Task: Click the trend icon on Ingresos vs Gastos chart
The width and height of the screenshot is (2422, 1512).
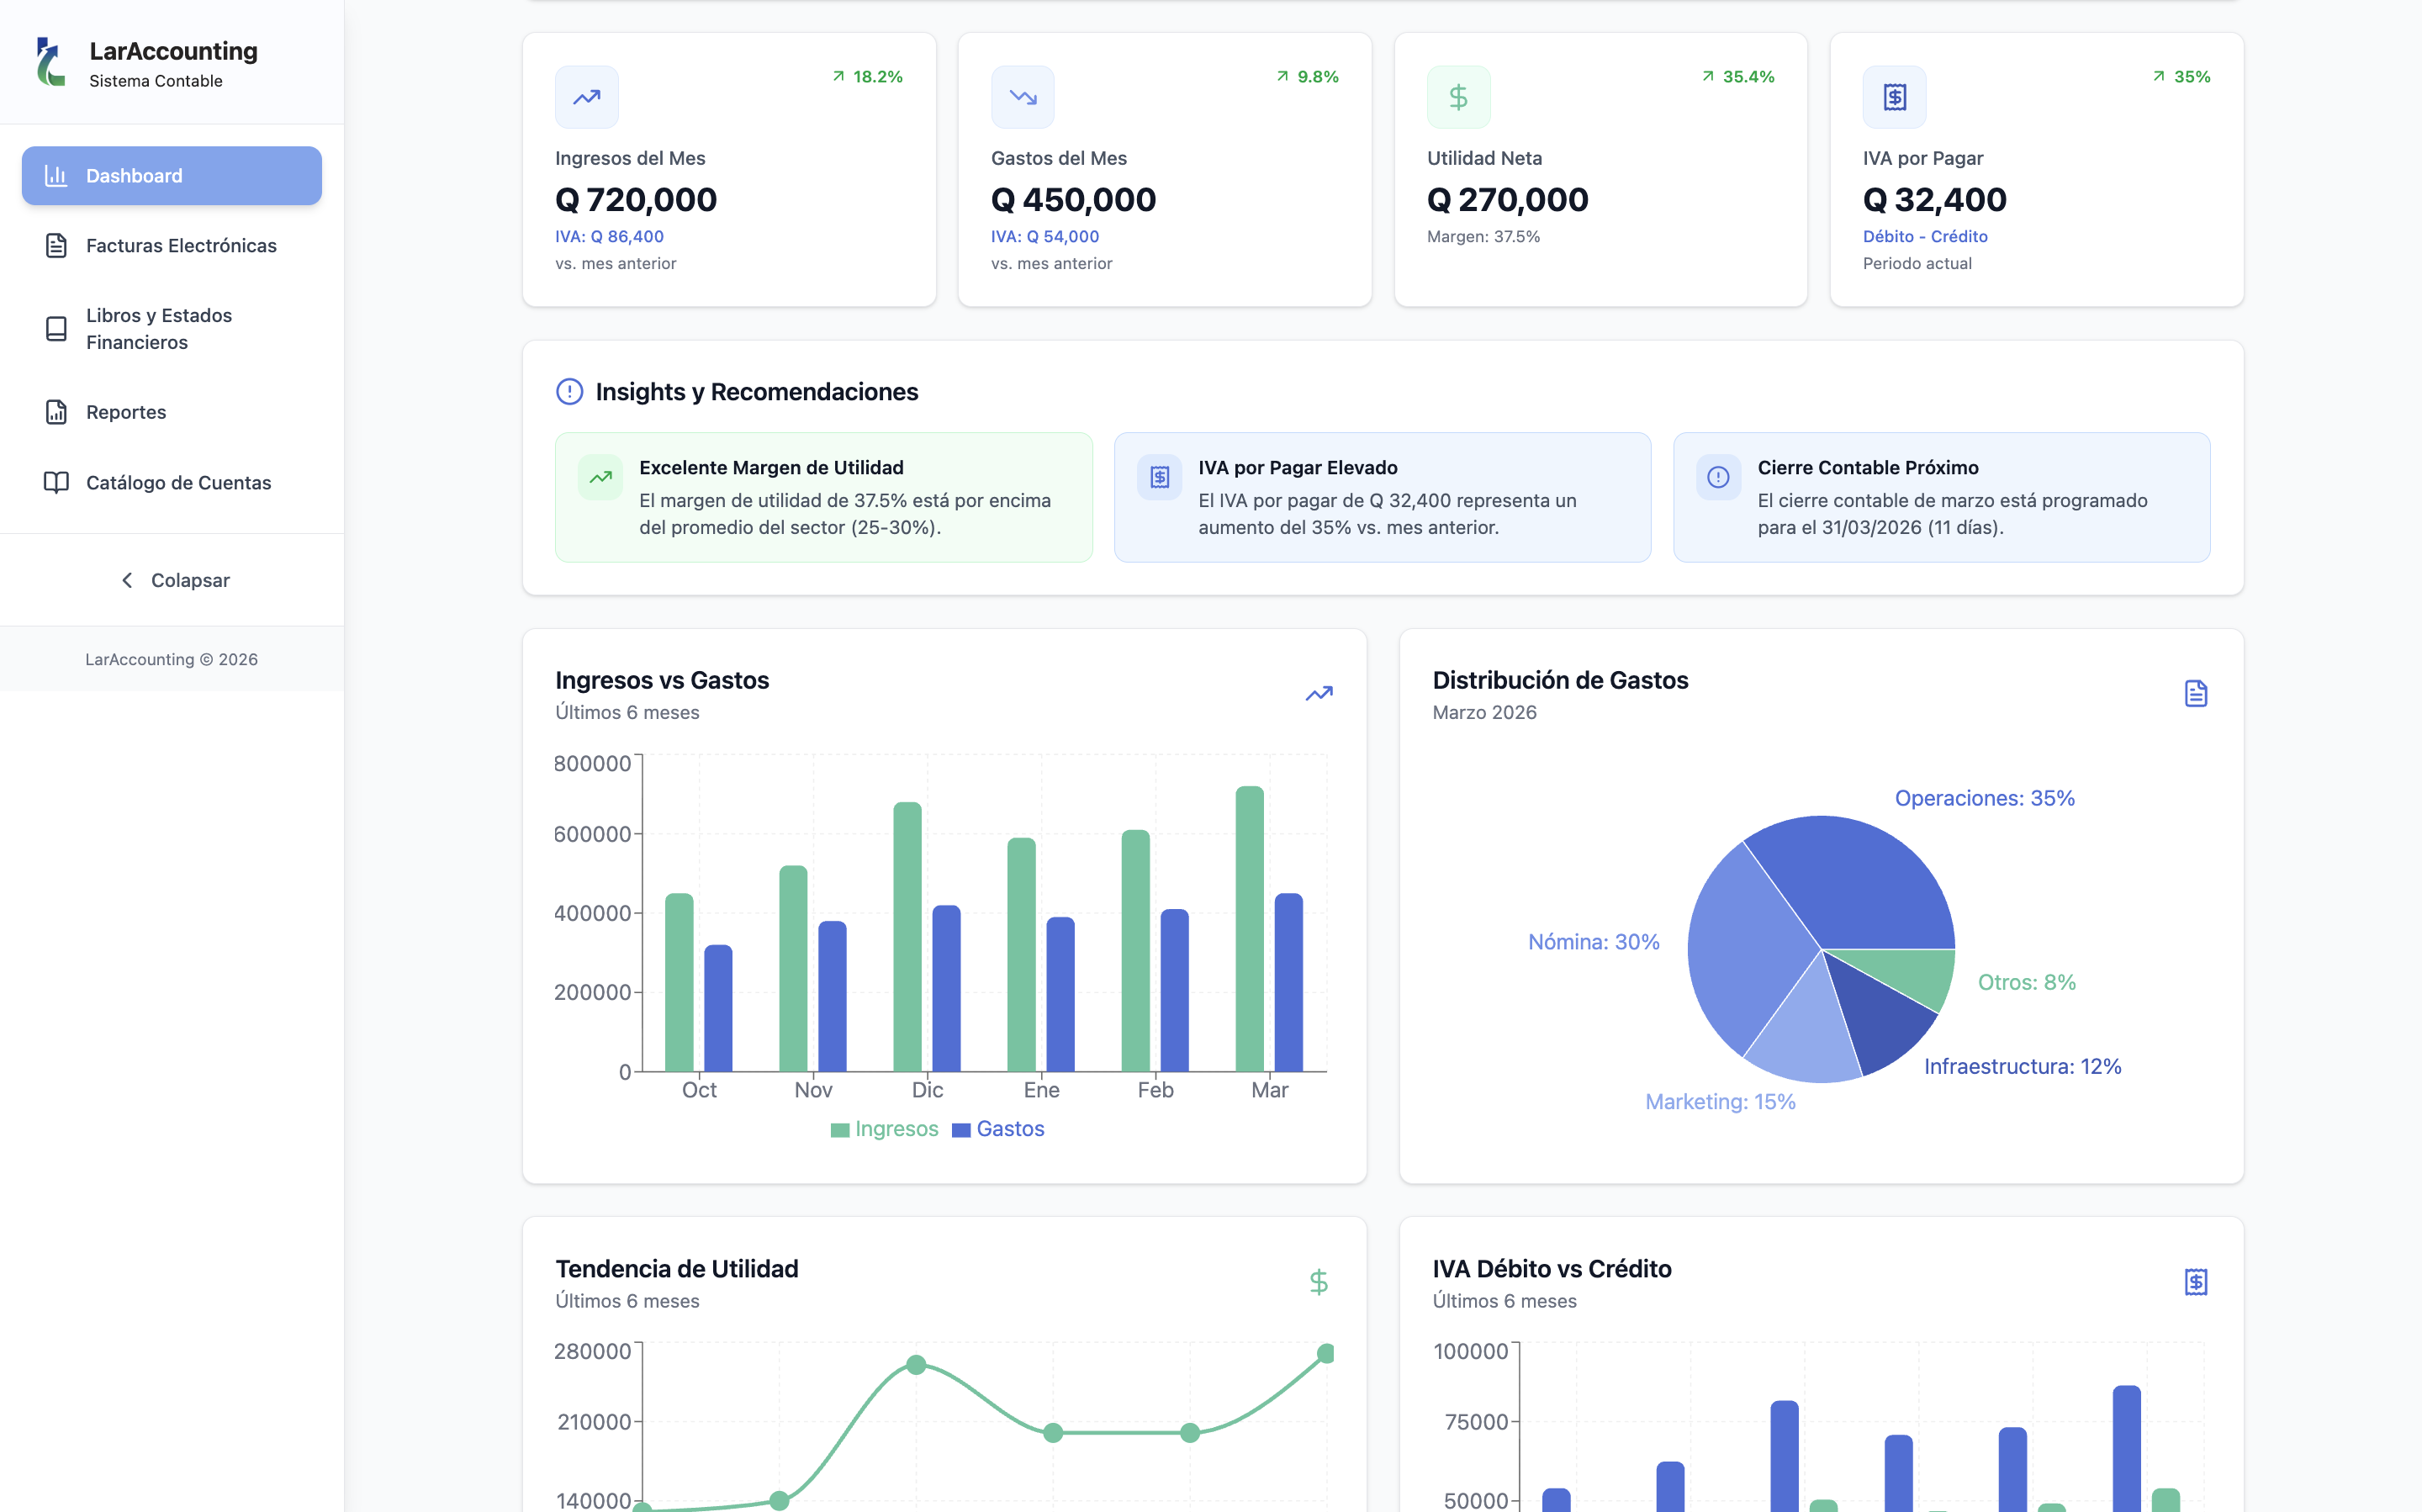Action: pyautogui.click(x=1319, y=694)
